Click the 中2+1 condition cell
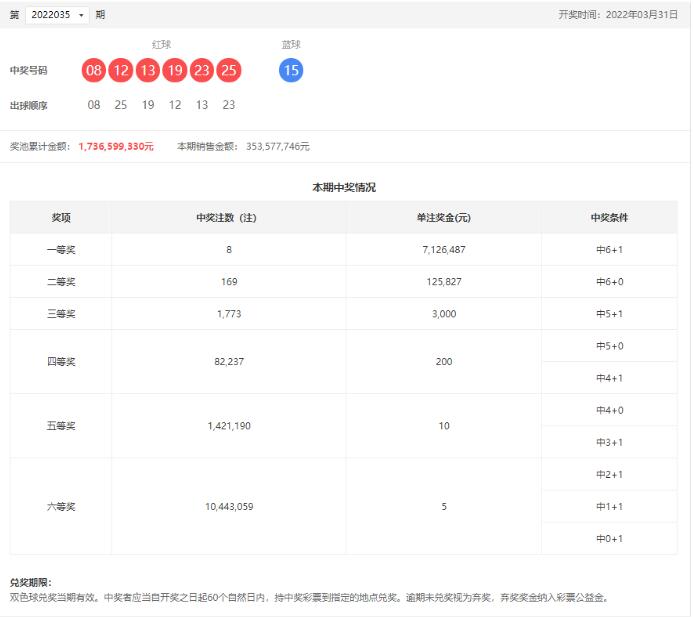694x617 pixels. click(609, 475)
